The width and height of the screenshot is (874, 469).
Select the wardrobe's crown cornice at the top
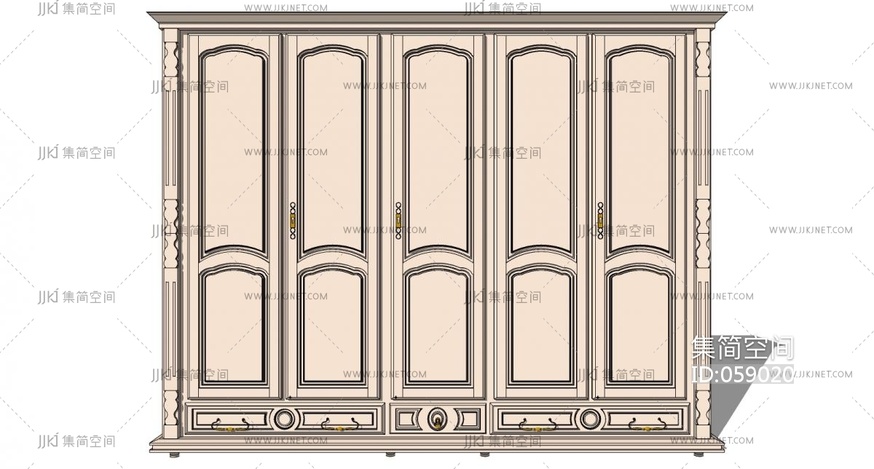(436, 20)
